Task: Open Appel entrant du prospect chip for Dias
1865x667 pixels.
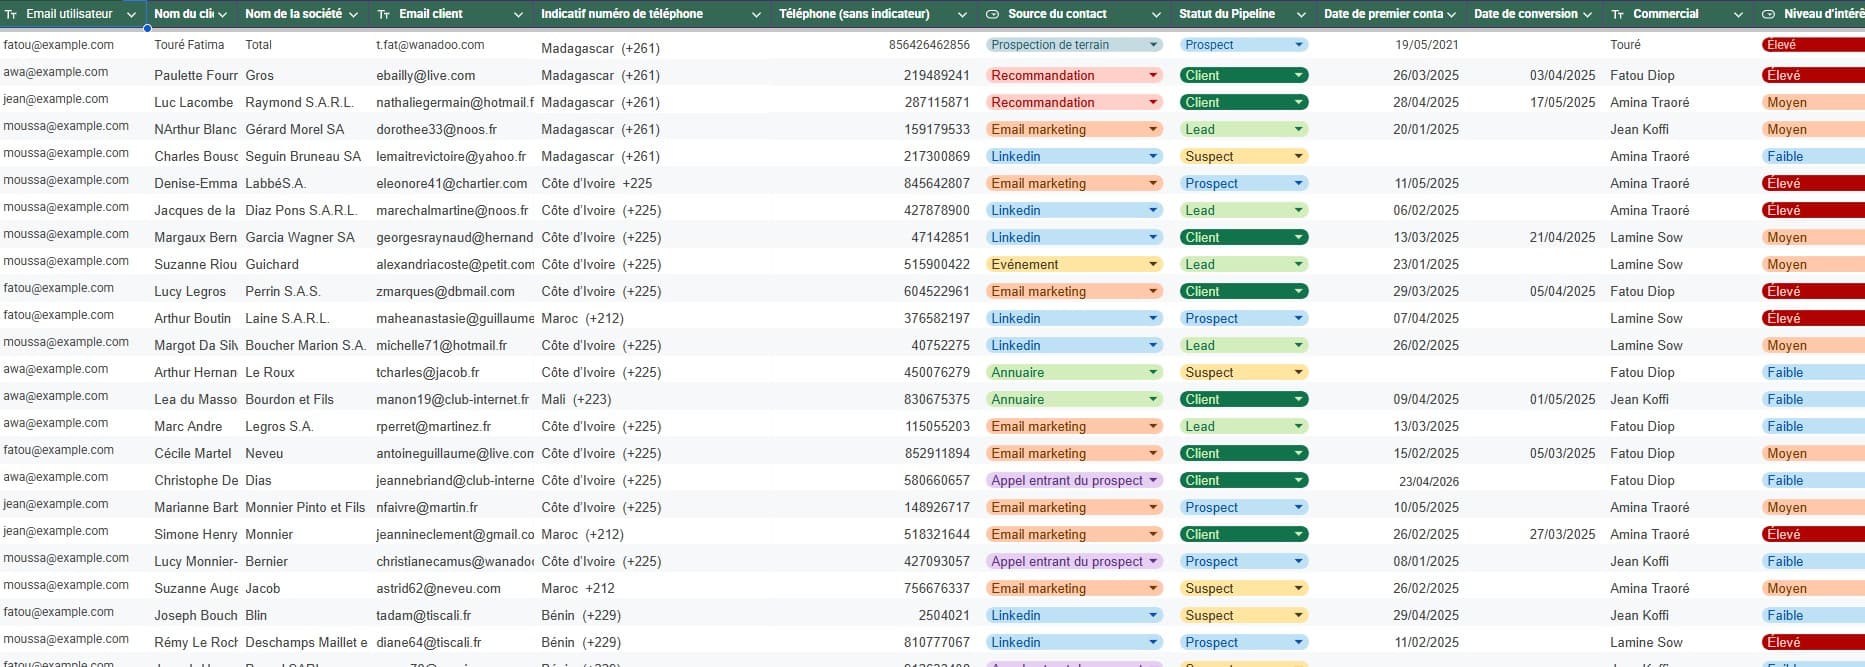Action: pyautogui.click(x=1074, y=480)
